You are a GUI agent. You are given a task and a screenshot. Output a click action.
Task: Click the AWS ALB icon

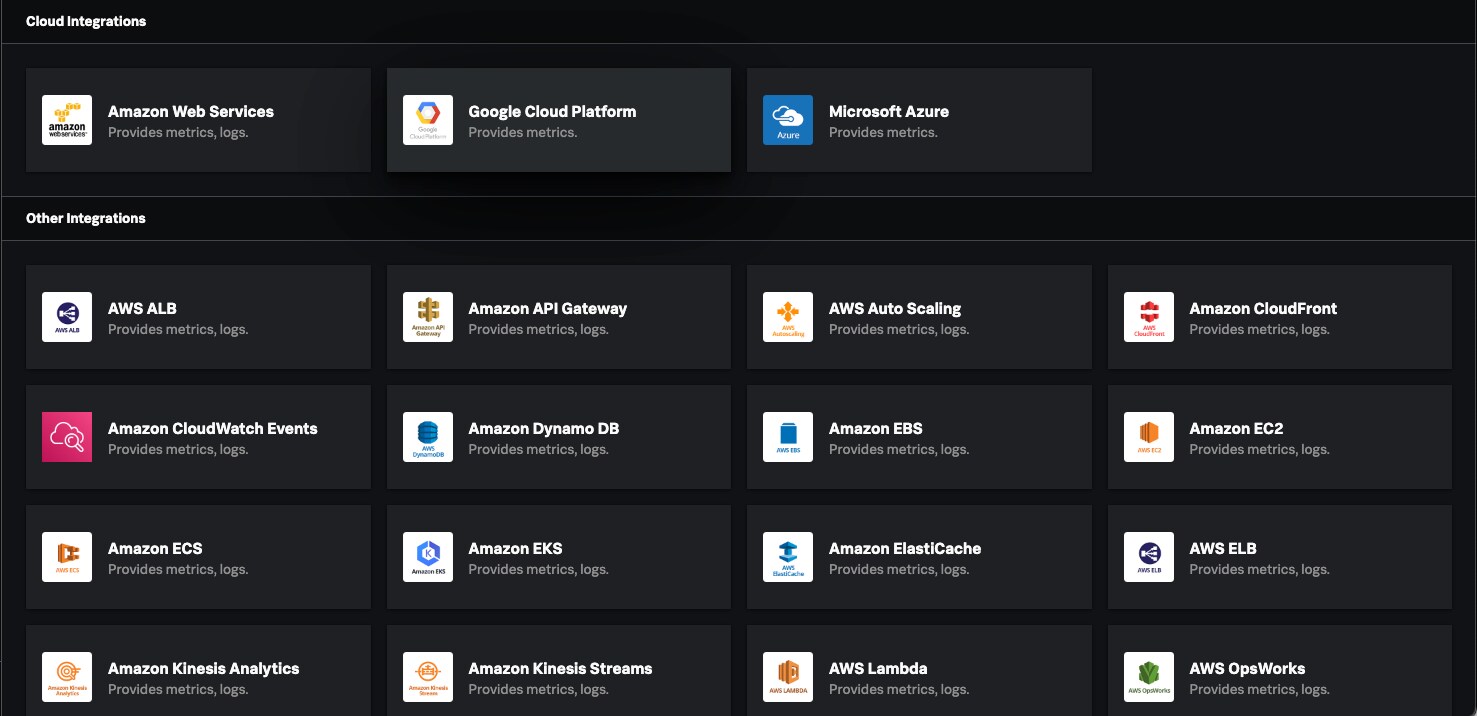pyautogui.click(x=67, y=317)
